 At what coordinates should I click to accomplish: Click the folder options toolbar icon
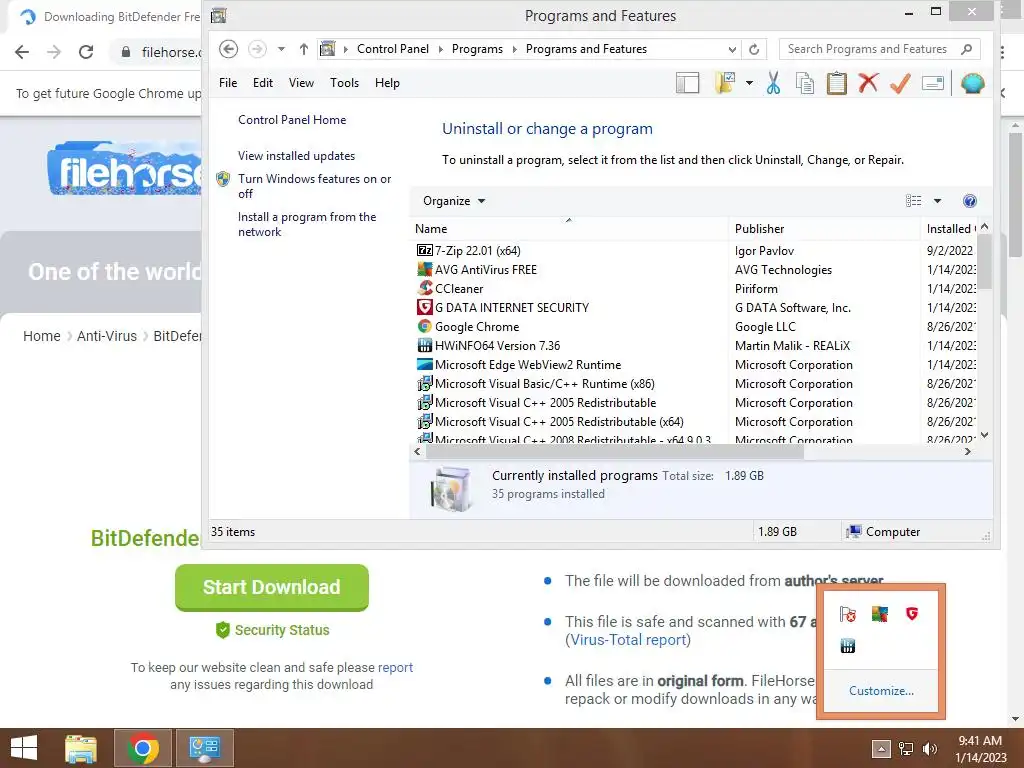click(x=725, y=83)
